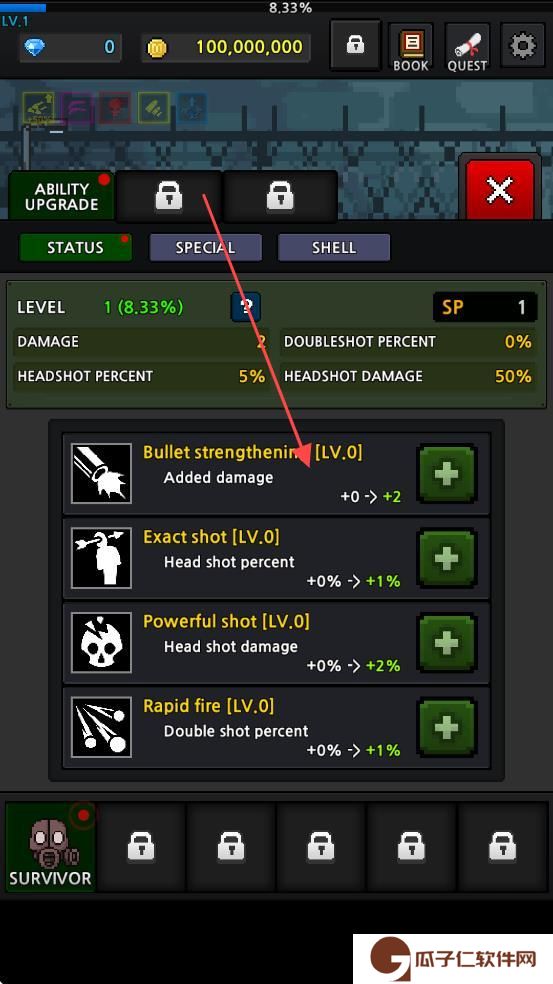Click the Exact shot skill icon
553x984 pixels.
101,558
